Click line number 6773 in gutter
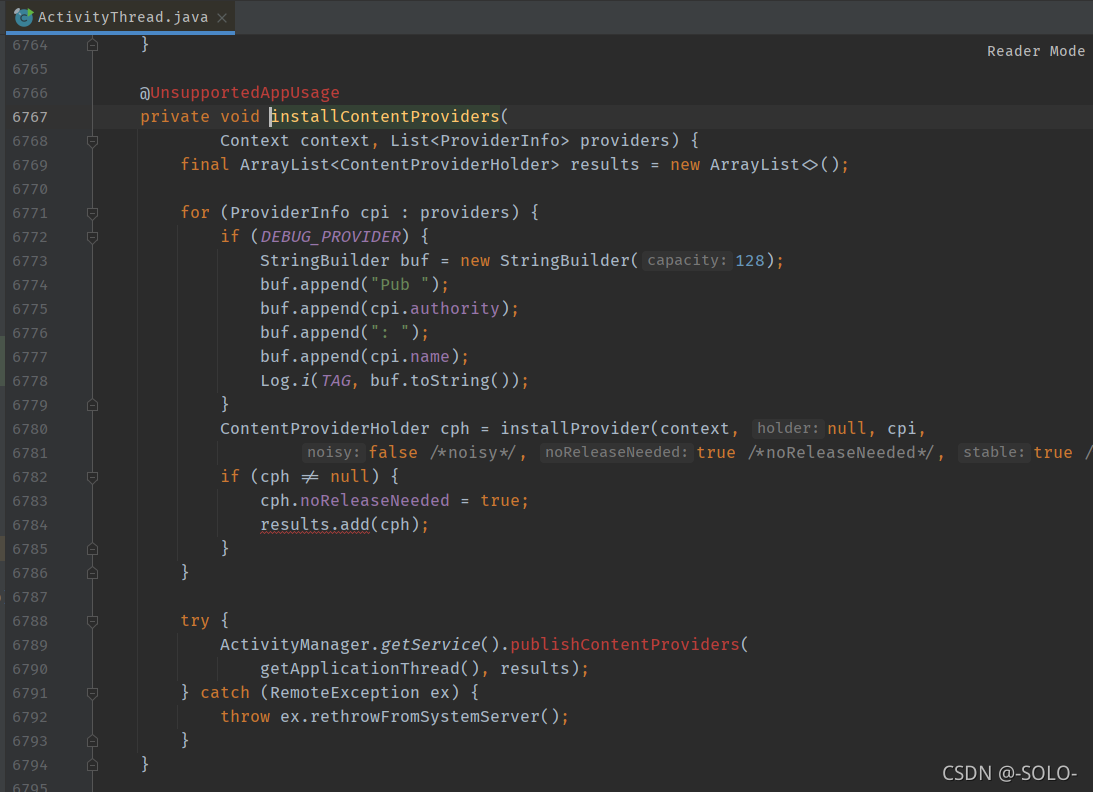This screenshot has width=1093, height=792. (x=30, y=261)
